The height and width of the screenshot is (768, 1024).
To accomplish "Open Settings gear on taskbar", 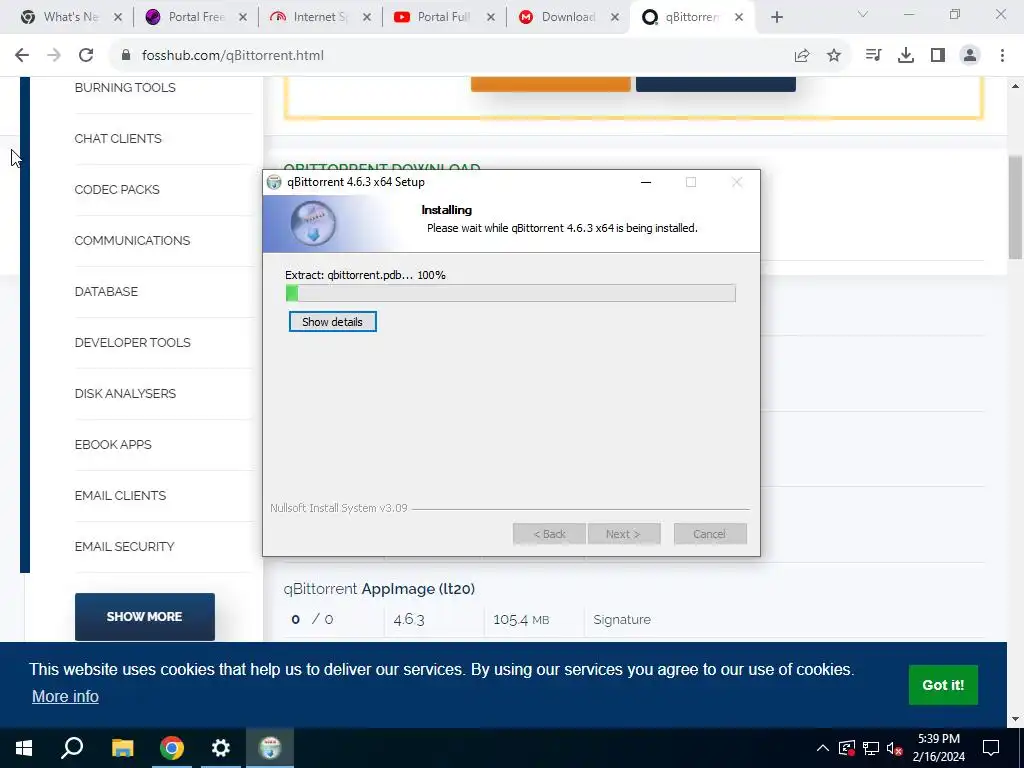I will (x=221, y=748).
